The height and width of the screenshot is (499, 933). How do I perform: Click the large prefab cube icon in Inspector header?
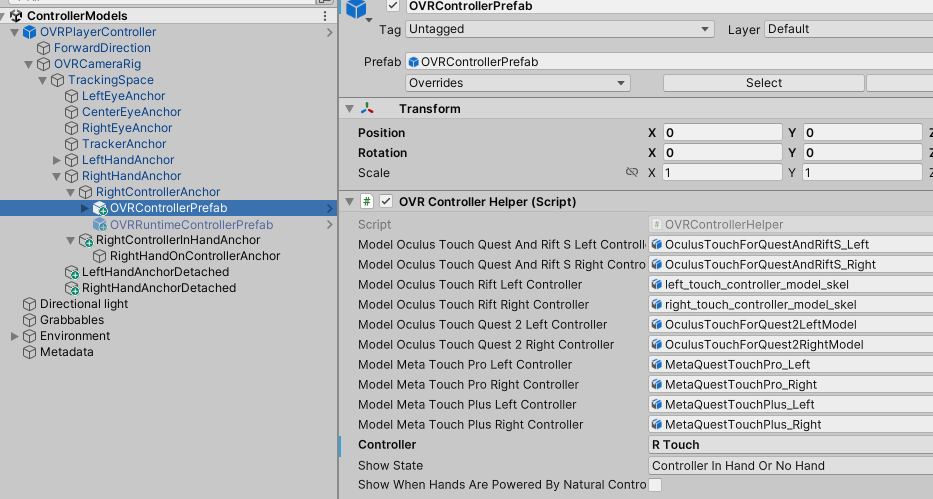coord(356,9)
